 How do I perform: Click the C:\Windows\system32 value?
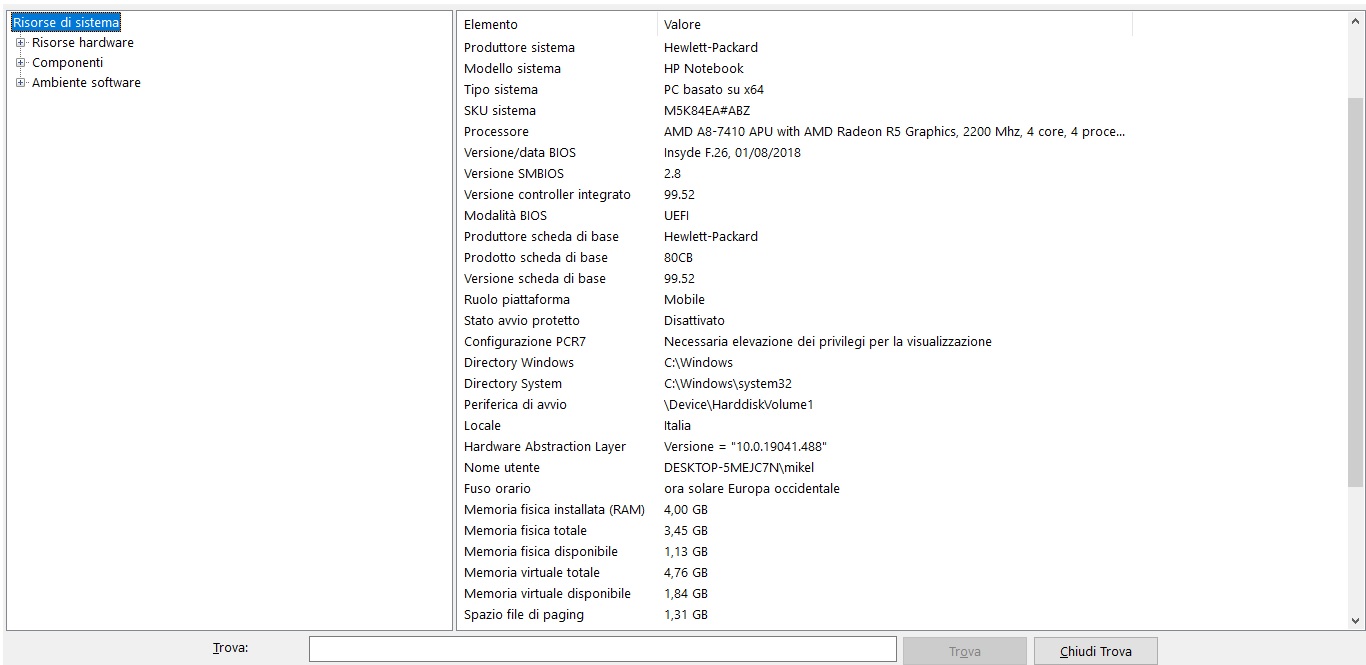(728, 383)
